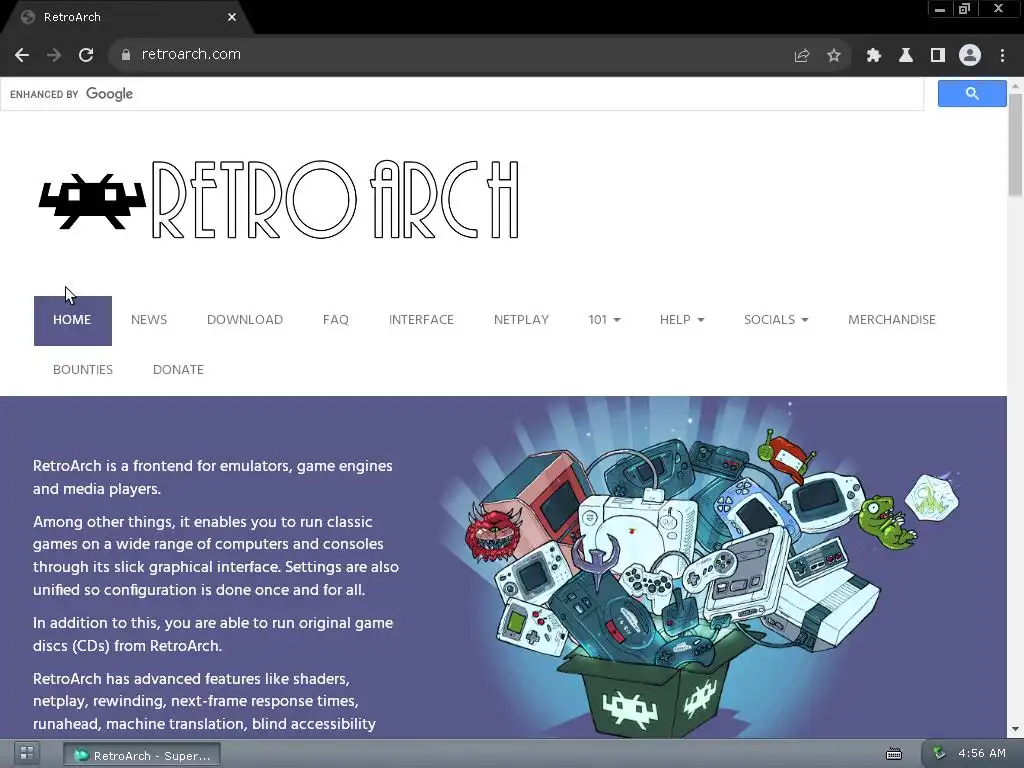This screenshot has height=768, width=1024.
Task: Click the browser forward arrow
Action: pos(54,55)
